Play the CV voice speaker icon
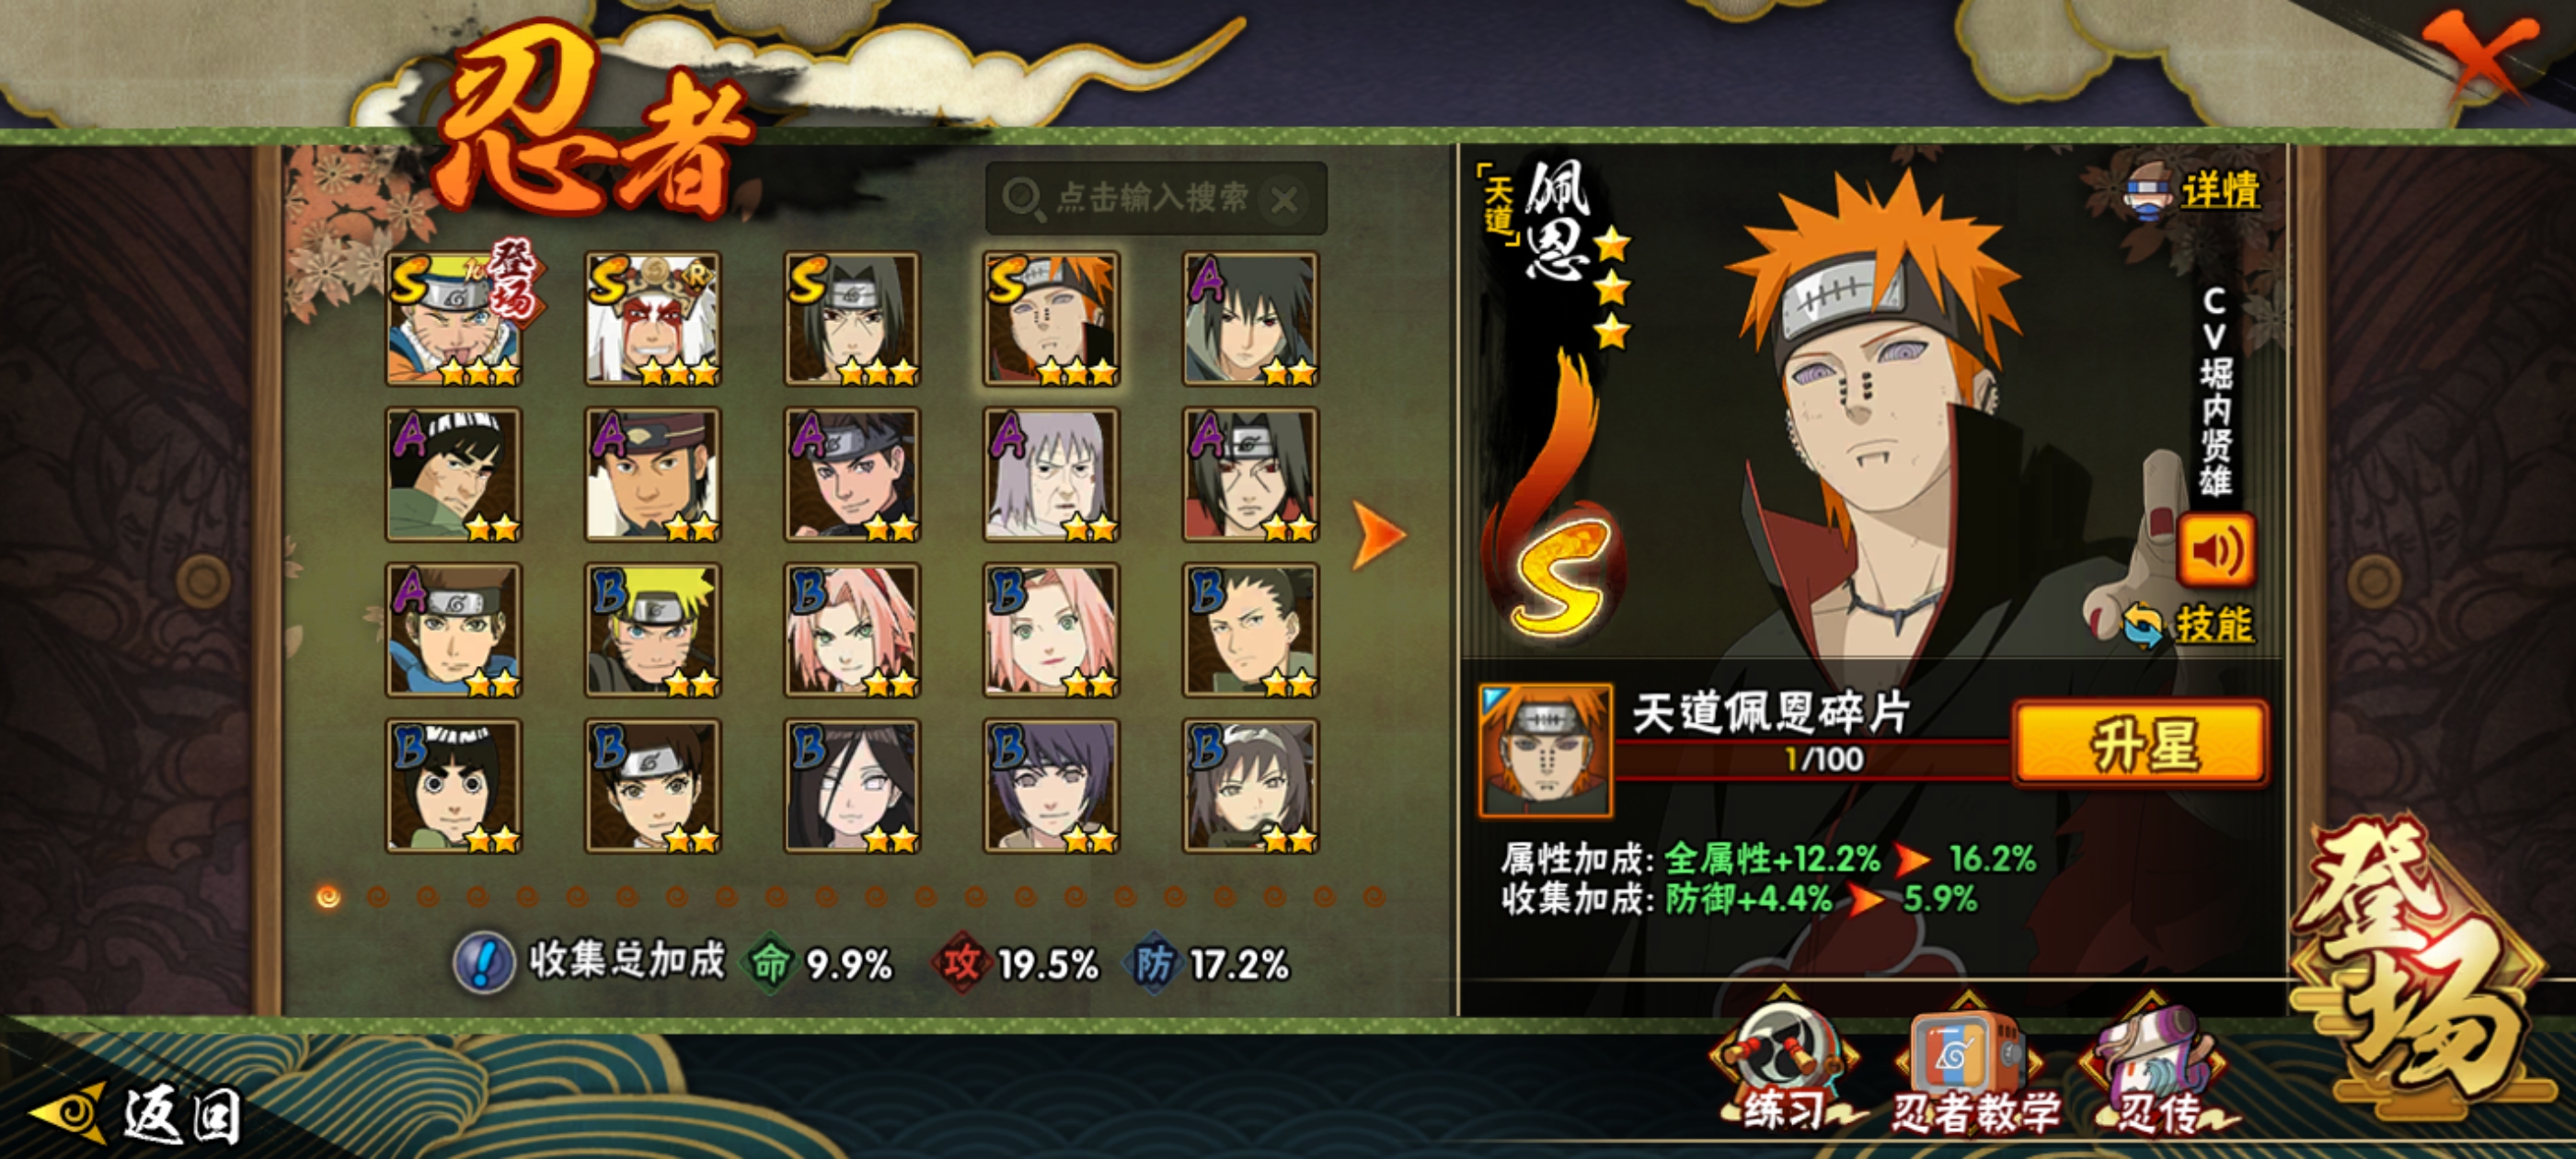 pos(2216,550)
